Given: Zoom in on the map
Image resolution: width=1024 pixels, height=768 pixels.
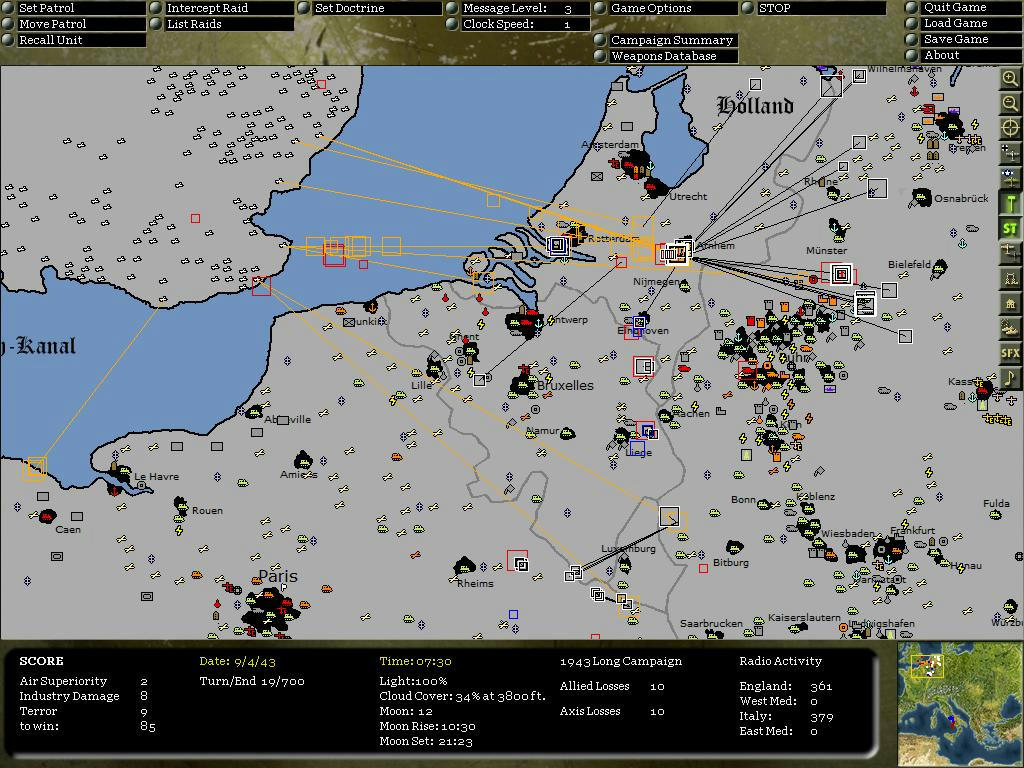Looking at the screenshot, I should point(1010,79).
